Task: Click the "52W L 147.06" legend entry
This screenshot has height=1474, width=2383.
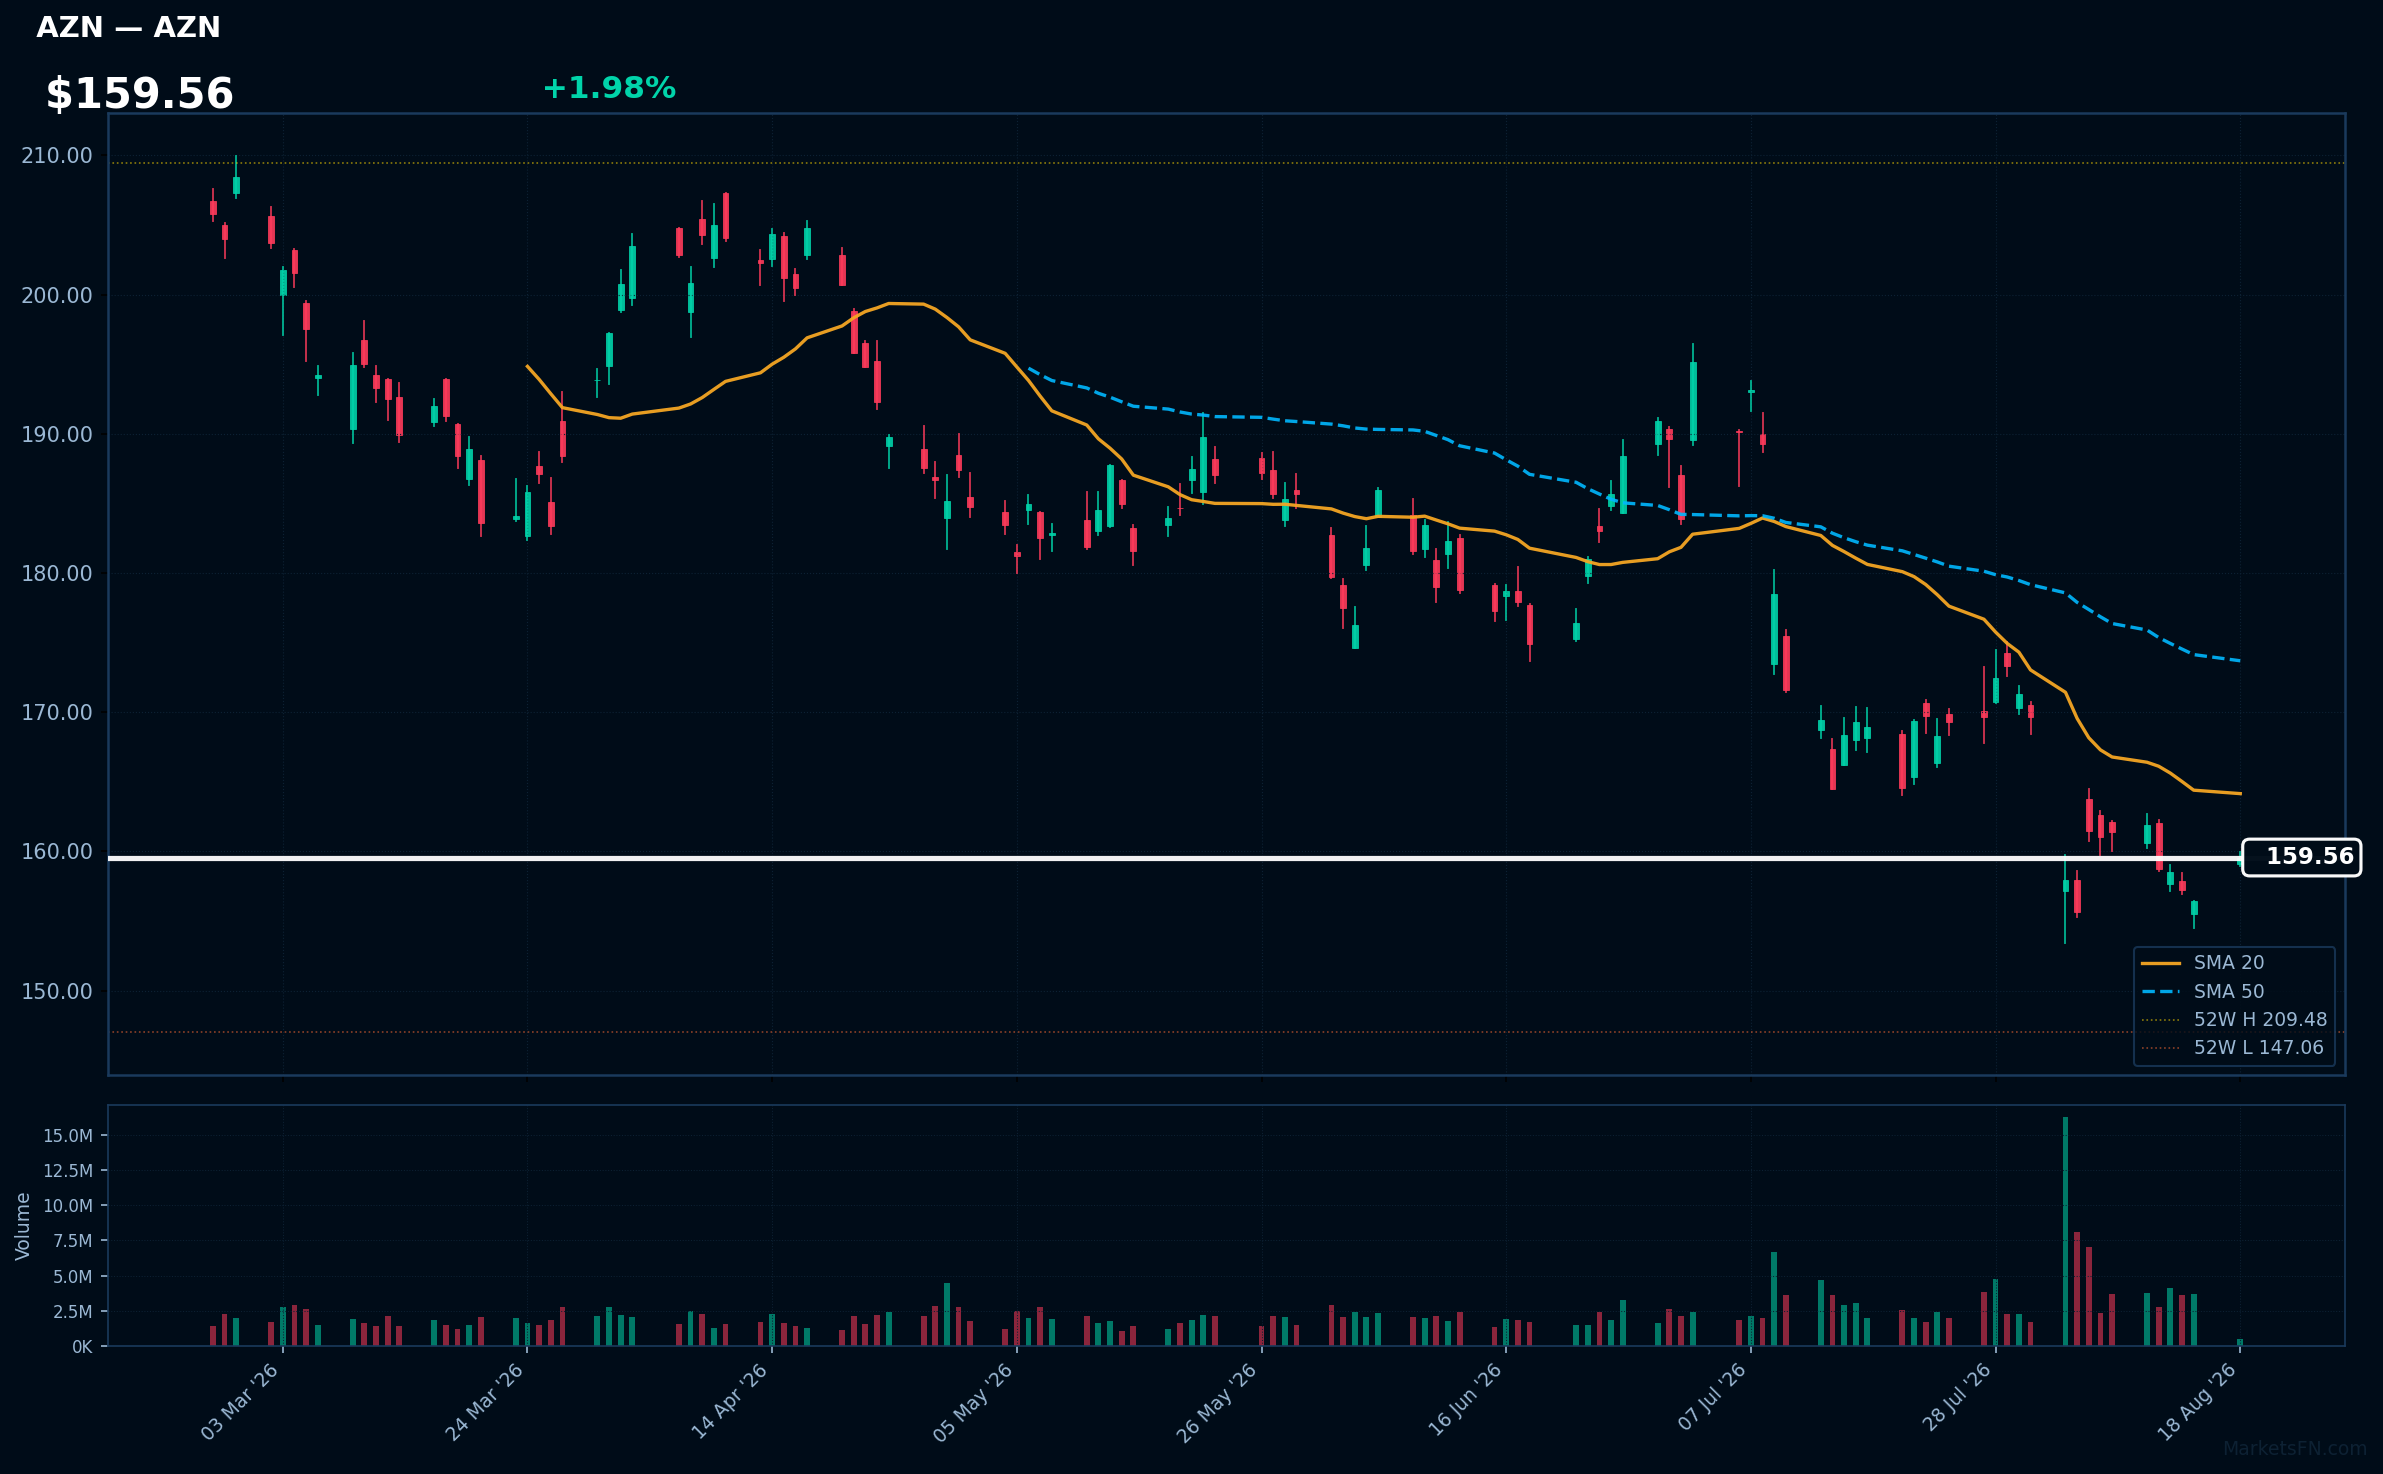Action: click(2232, 1047)
